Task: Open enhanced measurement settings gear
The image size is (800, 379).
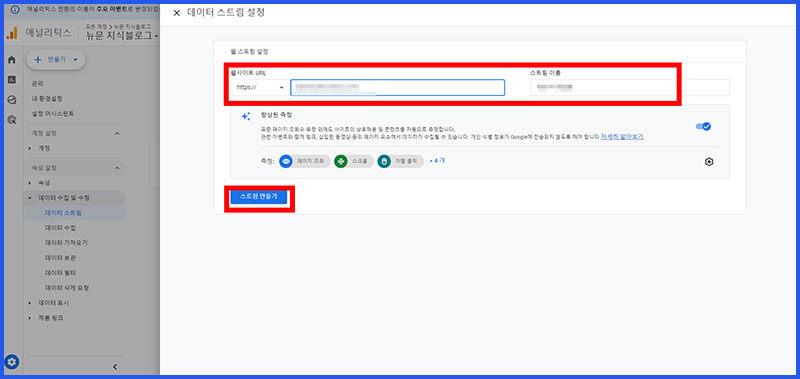Action: (x=709, y=162)
